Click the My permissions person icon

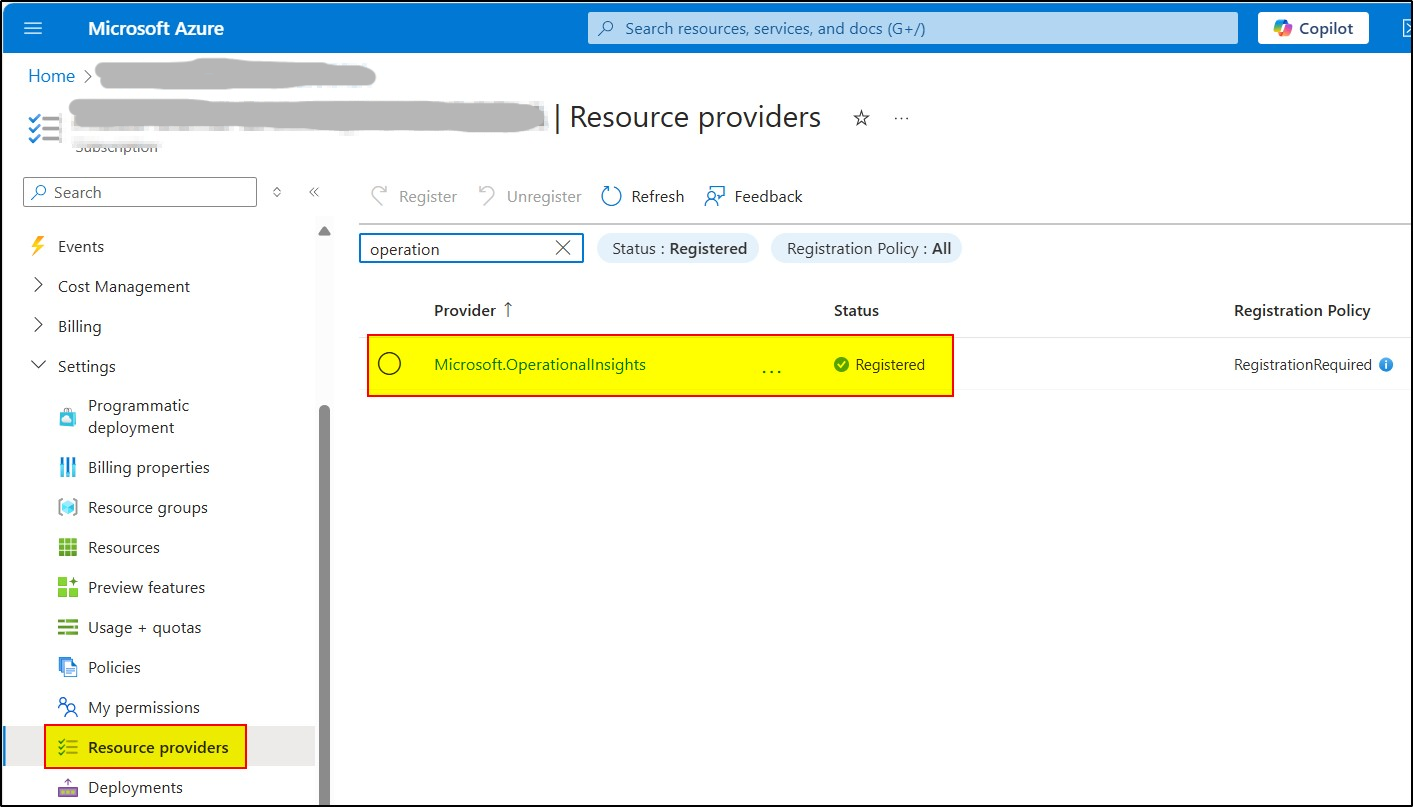click(67, 707)
